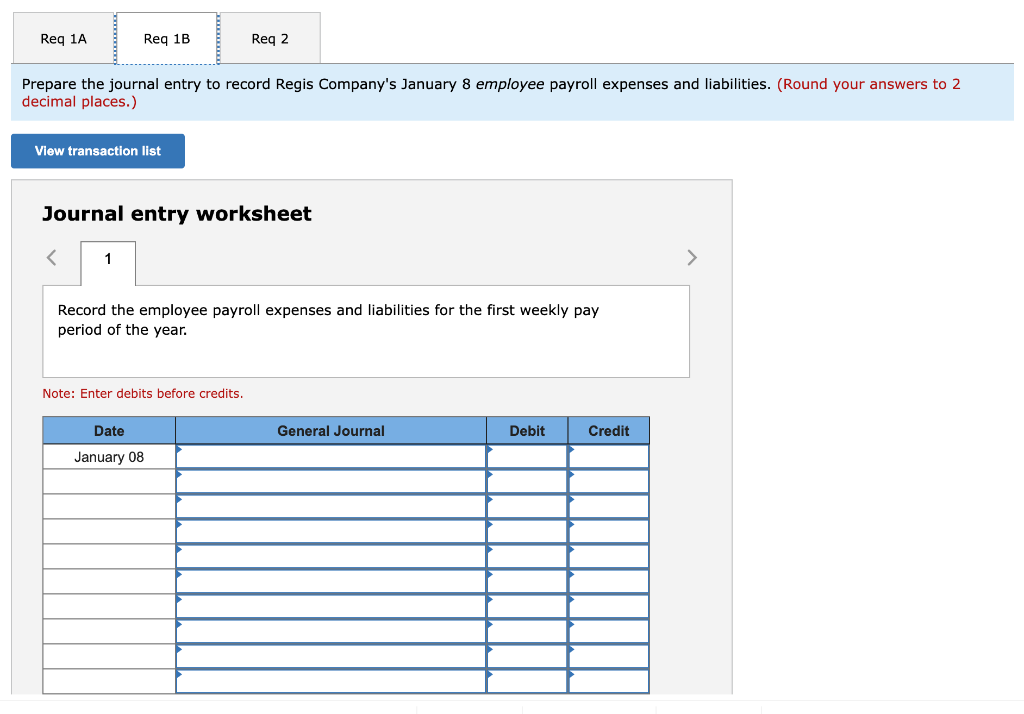Open the third General Journal account dropdown
The image size is (1024, 714).
pyautogui.click(x=330, y=505)
